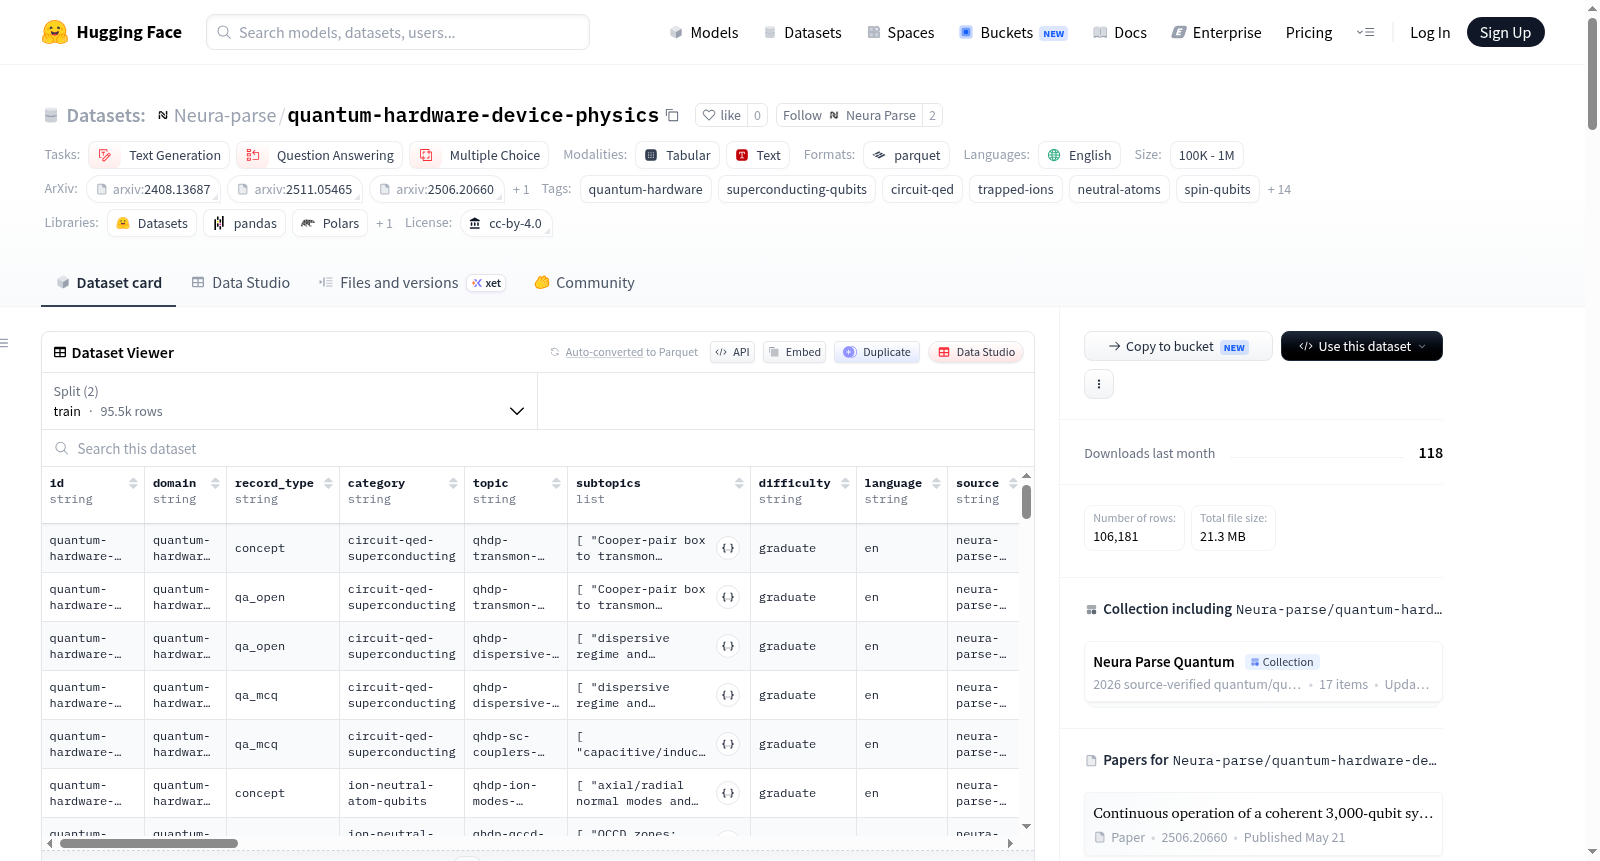The width and height of the screenshot is (1600, 861).
Task: Click the main search models input
Action: coord(398,32)
